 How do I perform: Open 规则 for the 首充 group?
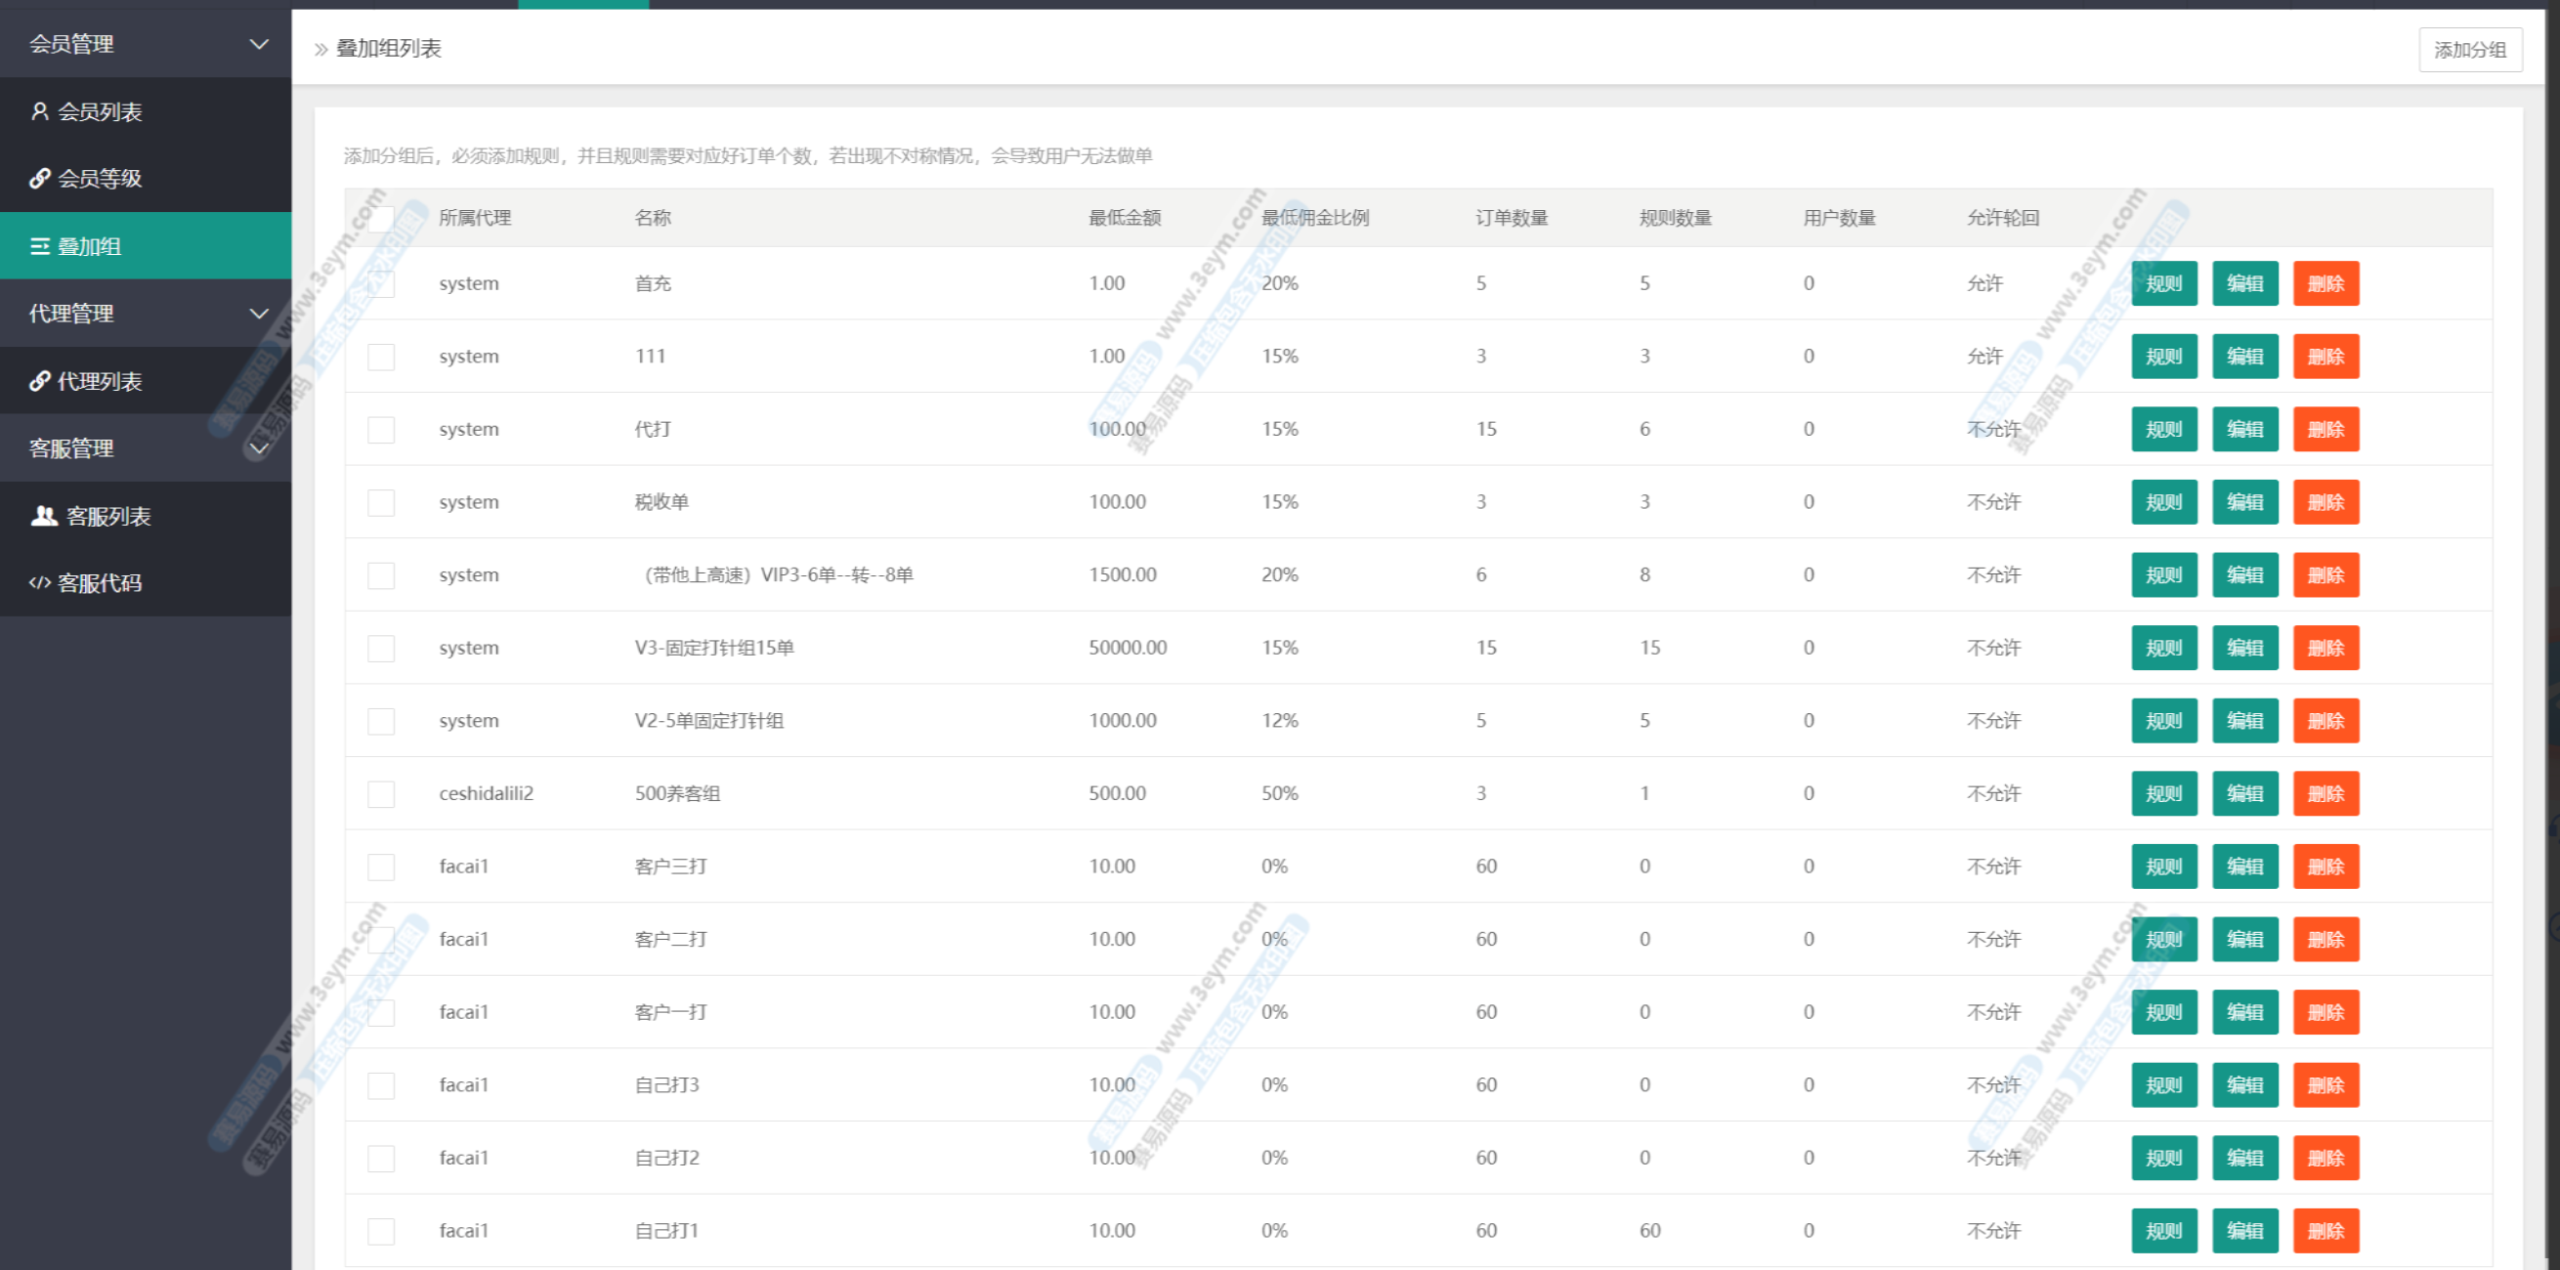tap(2163, 284)
